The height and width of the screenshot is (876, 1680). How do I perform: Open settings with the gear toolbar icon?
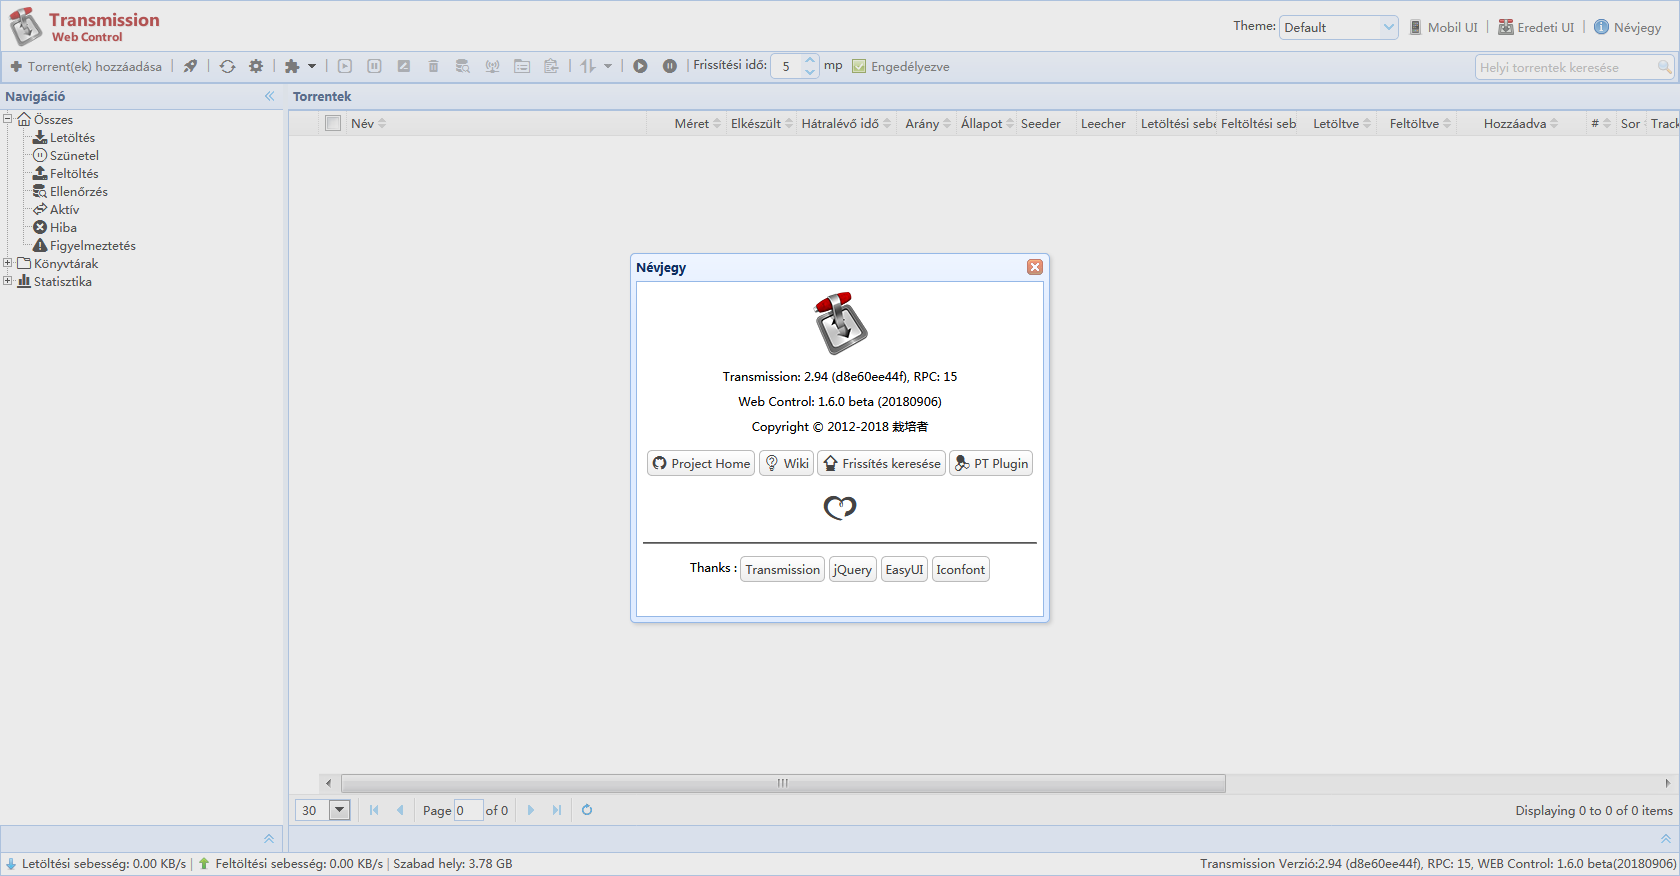pyautogui.click(x=256, y=66)
